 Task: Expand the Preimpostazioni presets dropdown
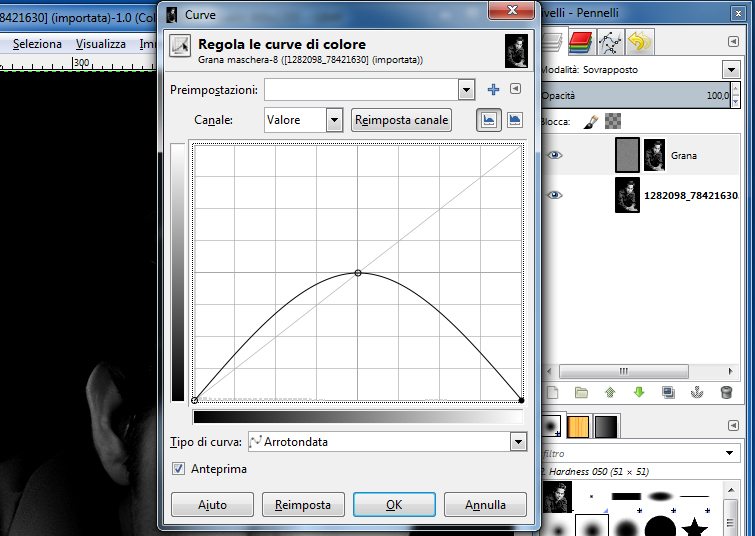coord(465,90)
